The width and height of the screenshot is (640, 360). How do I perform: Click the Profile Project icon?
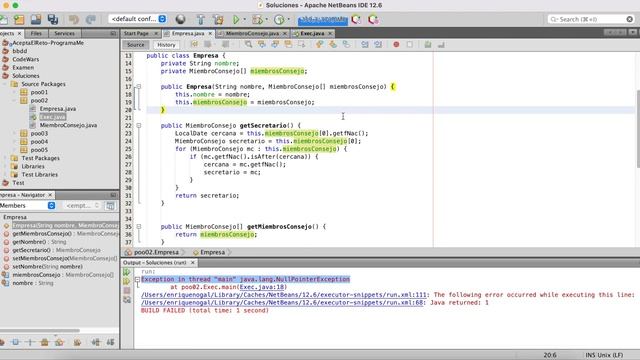click(279, 19)
